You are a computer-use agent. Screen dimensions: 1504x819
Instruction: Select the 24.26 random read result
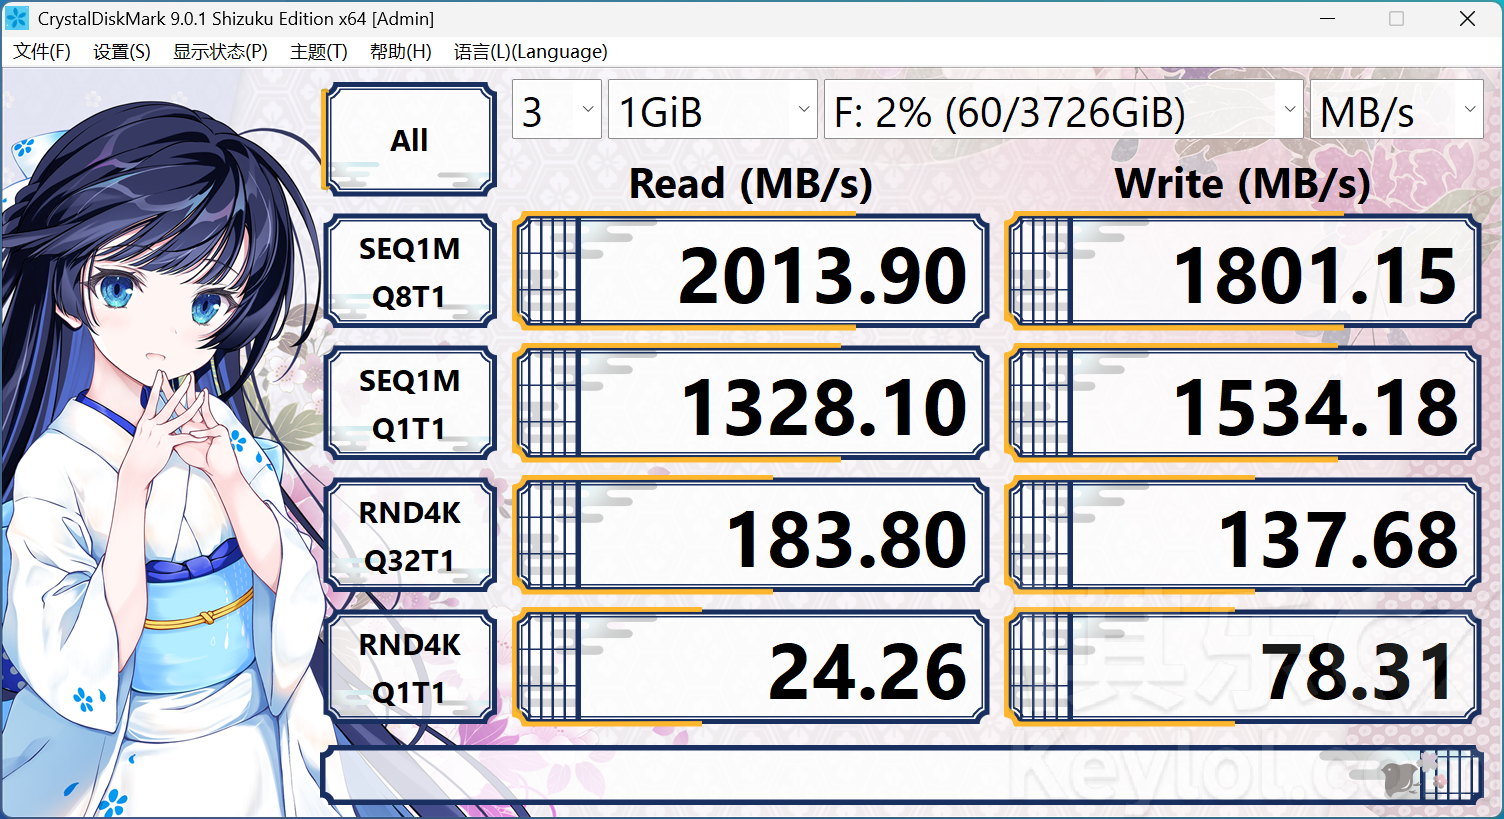point(751,667)
